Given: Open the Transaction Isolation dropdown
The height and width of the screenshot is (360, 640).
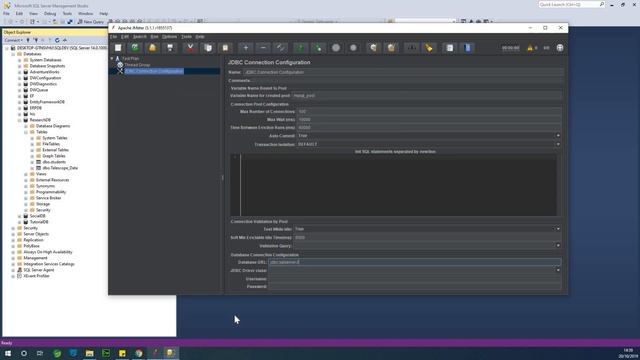Looking at the screenshot, I should [x=558, y=144].
